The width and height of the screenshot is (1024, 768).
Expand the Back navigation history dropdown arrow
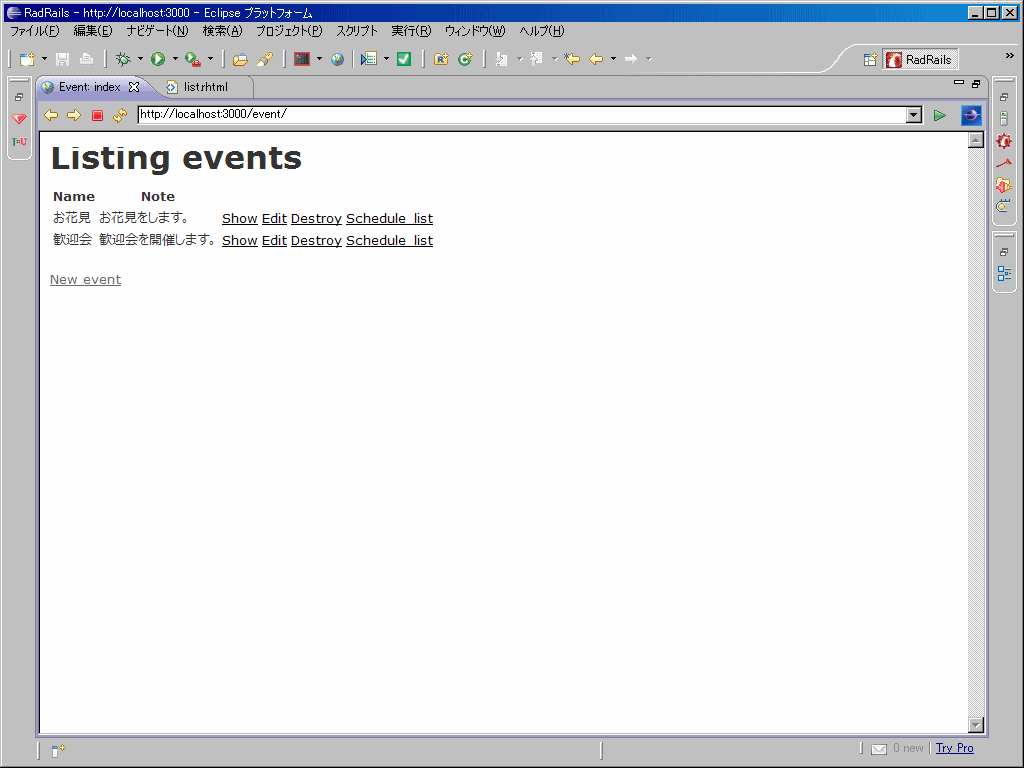[613, 59]
